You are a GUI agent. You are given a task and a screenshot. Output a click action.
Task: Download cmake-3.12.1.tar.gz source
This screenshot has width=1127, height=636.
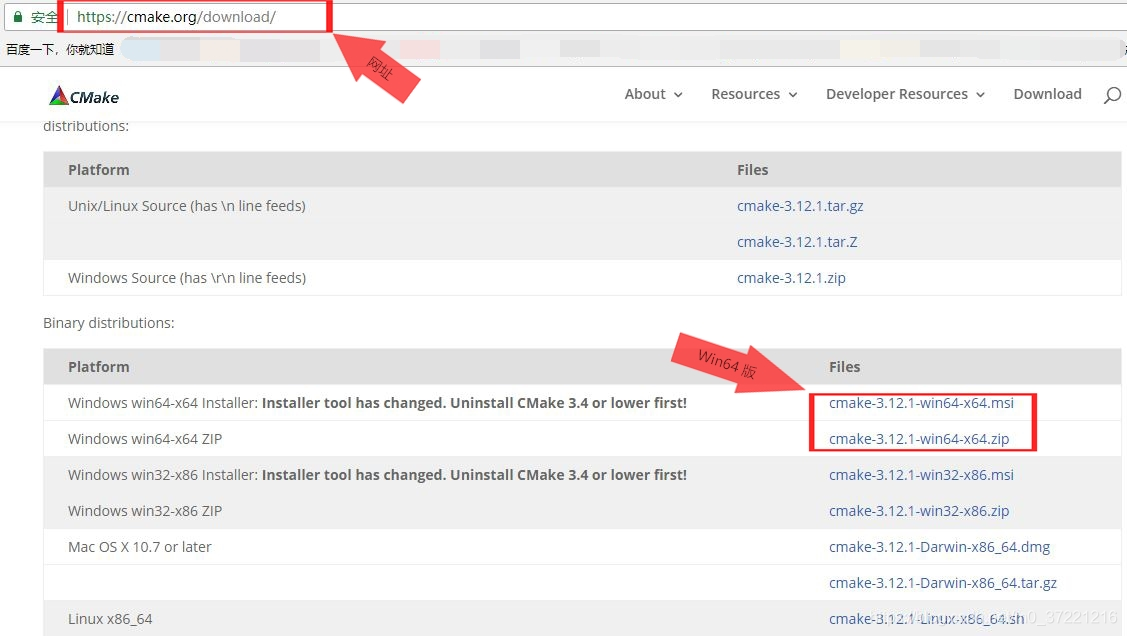pyautogui.click(x=800, y=206)
